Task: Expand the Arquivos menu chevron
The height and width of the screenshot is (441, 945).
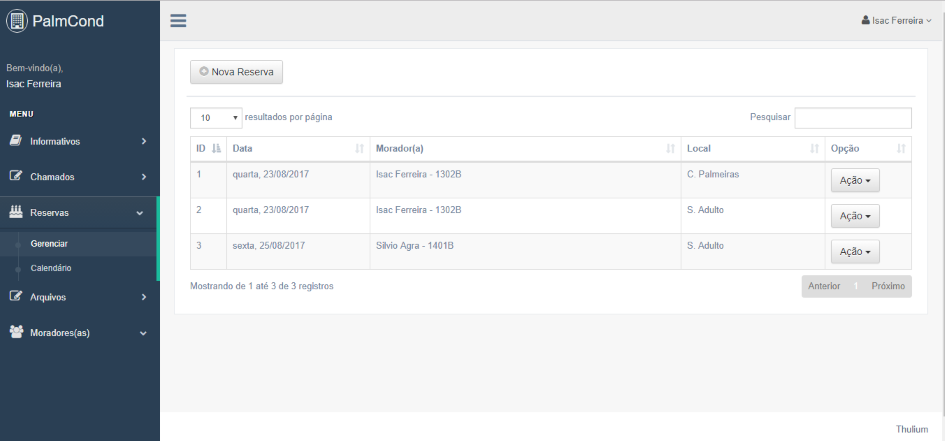Action: coord(143,297)
